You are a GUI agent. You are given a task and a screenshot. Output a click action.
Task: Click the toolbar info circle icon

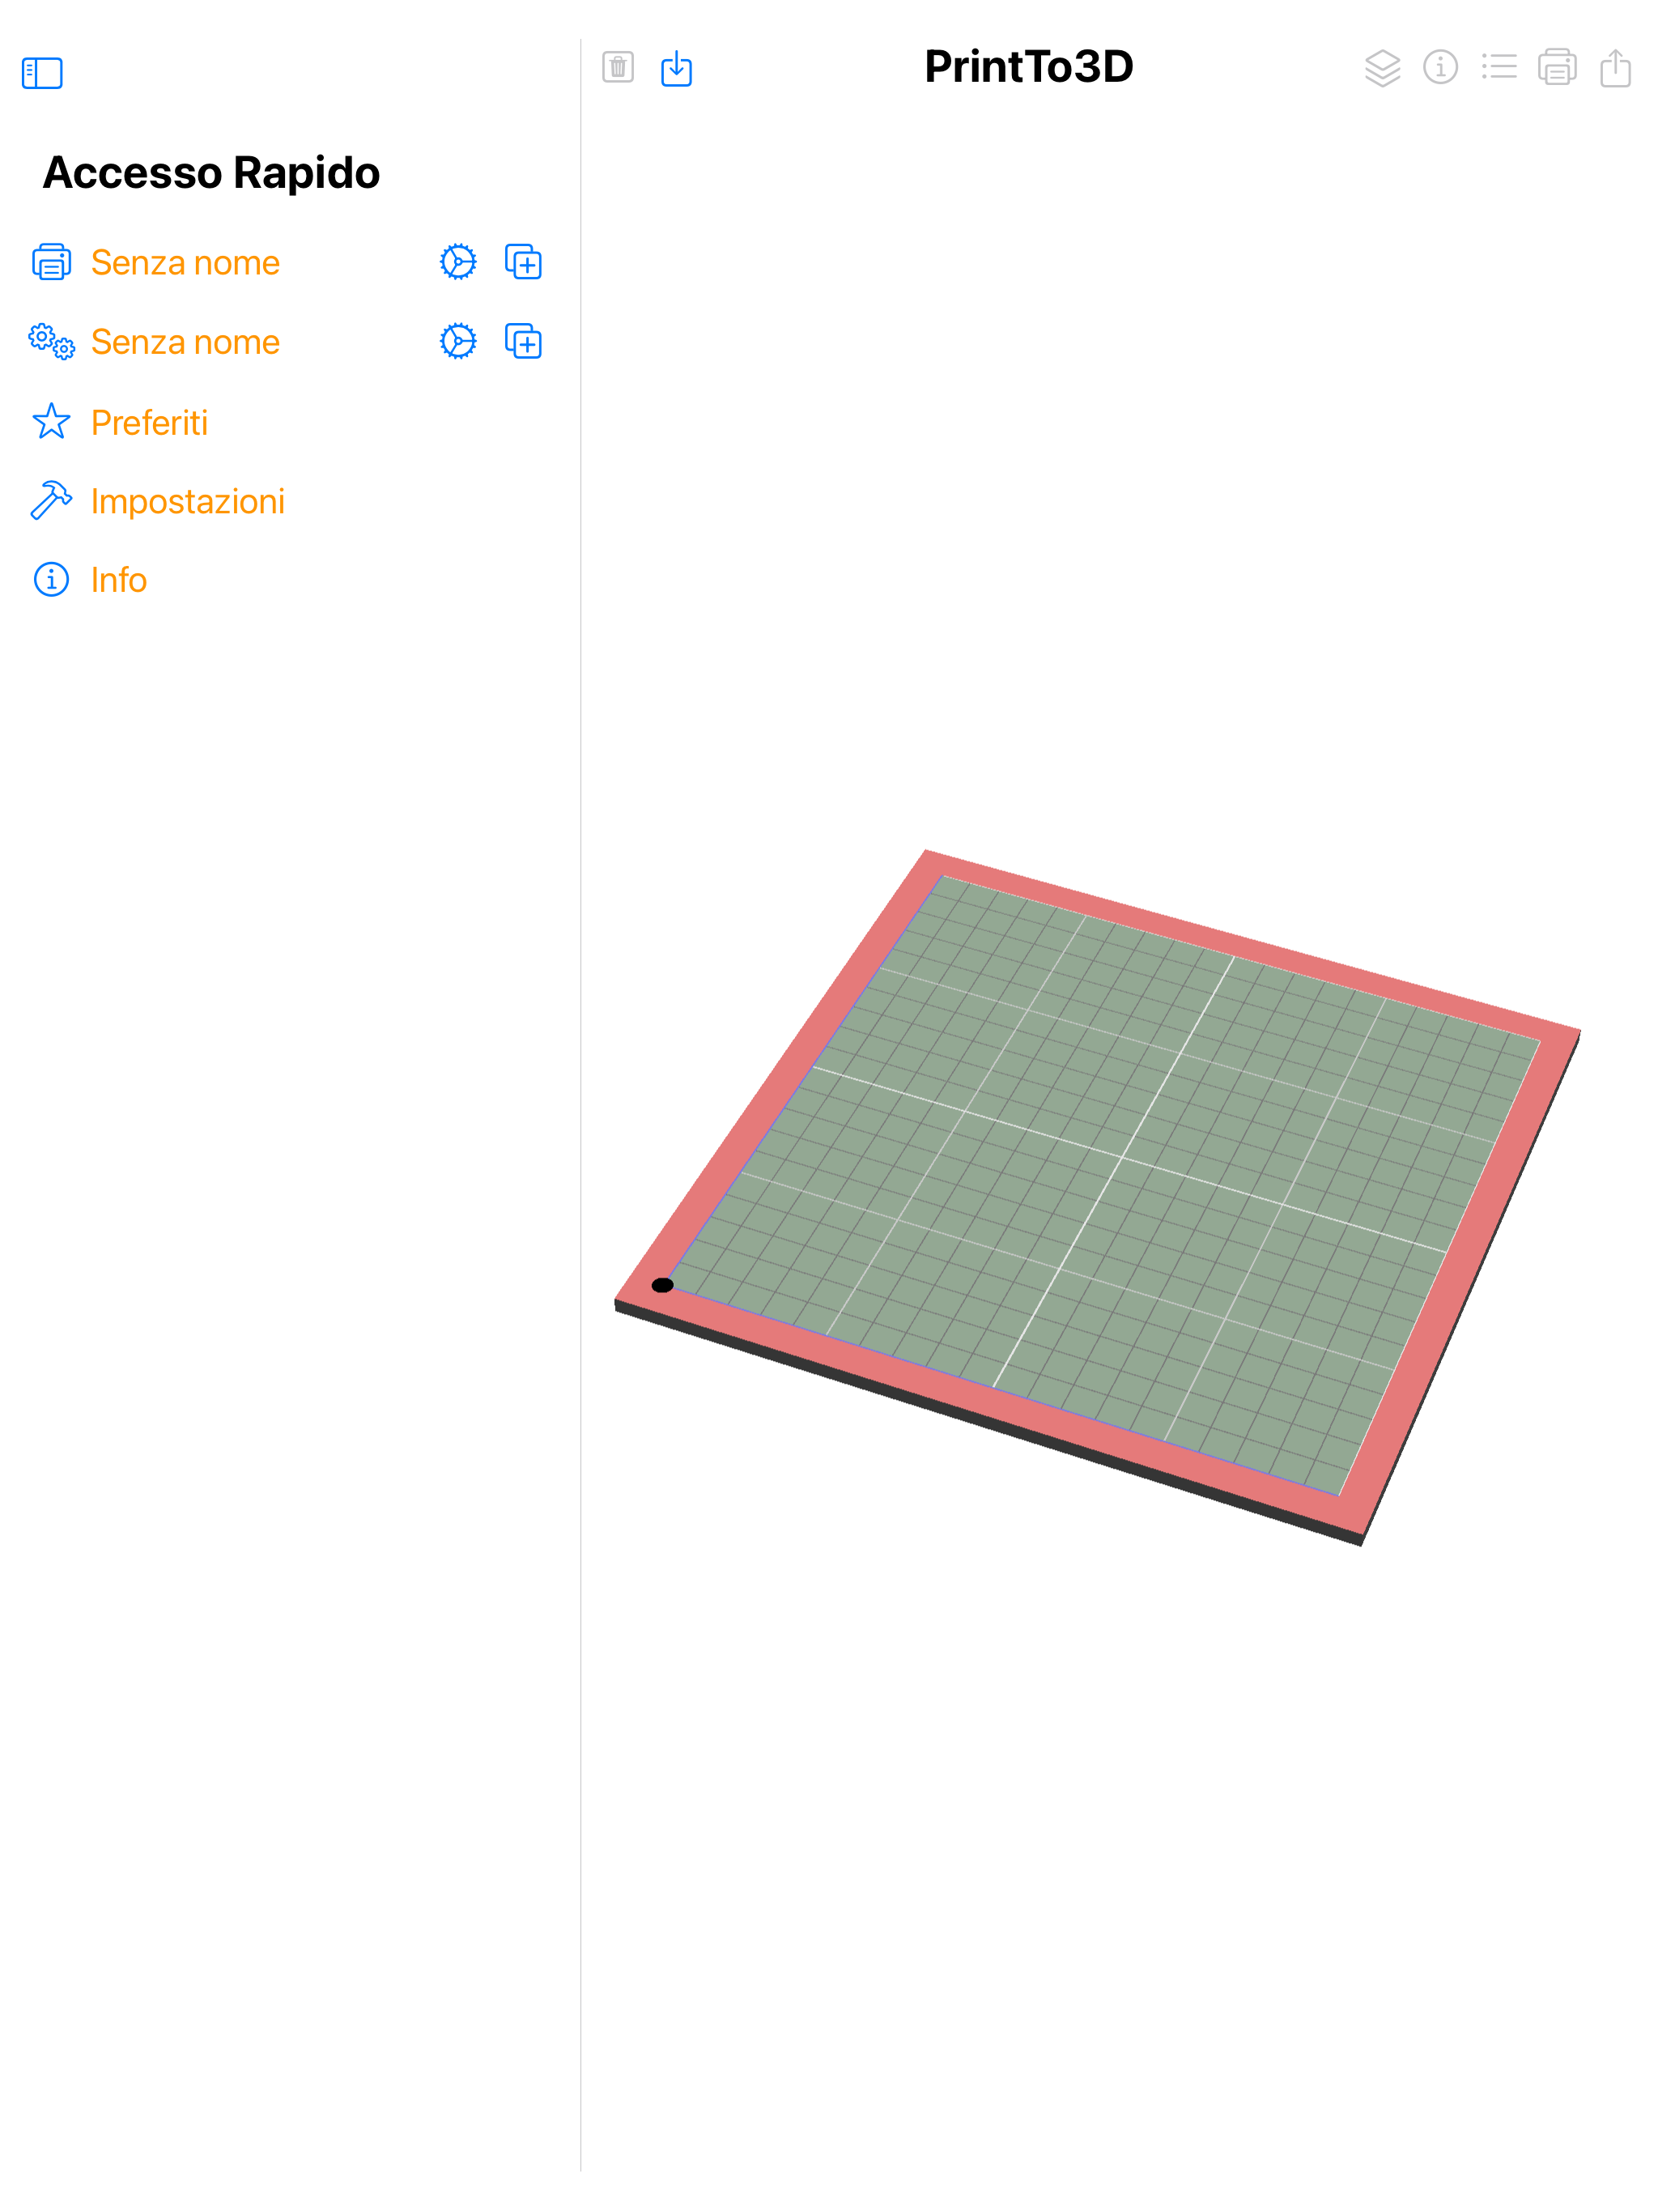coord(1440,67)
